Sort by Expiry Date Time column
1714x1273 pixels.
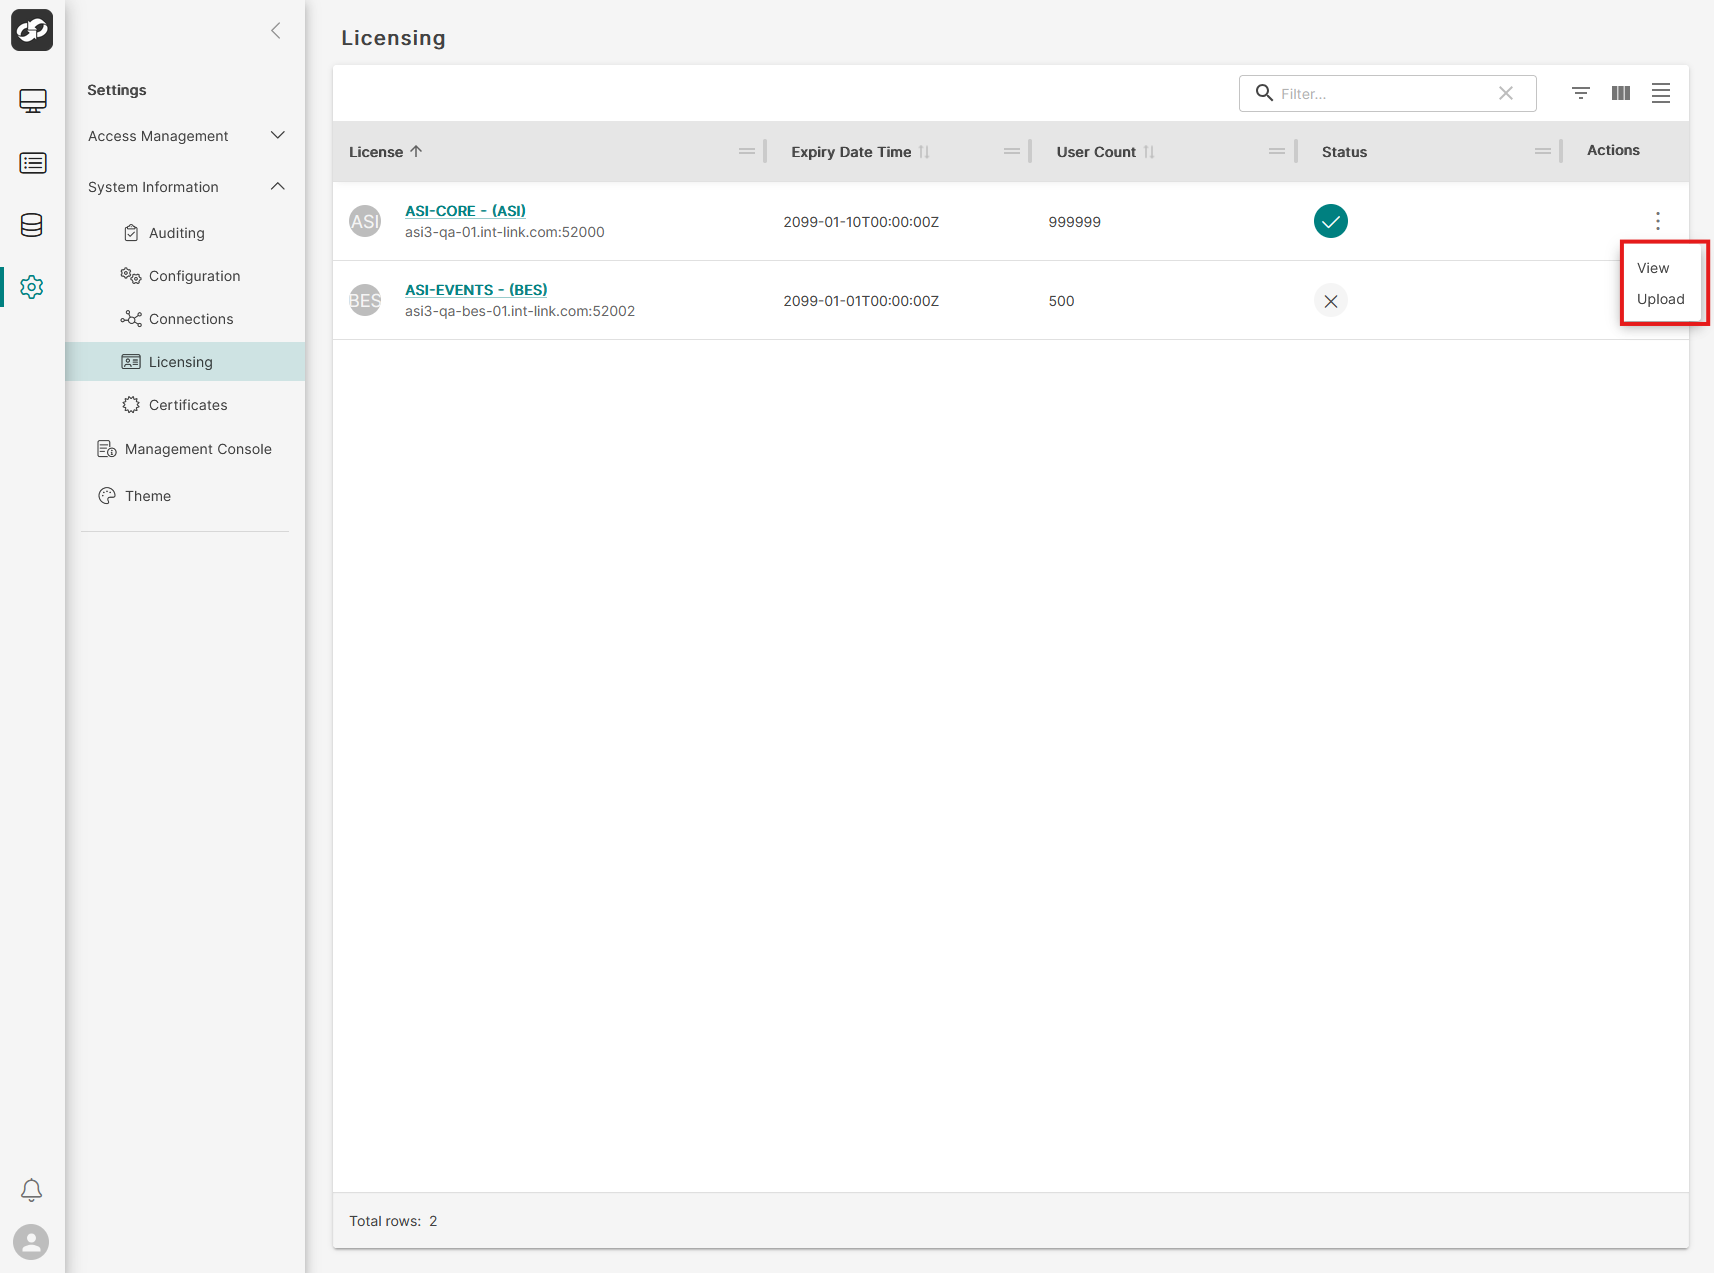coord(860,152)
